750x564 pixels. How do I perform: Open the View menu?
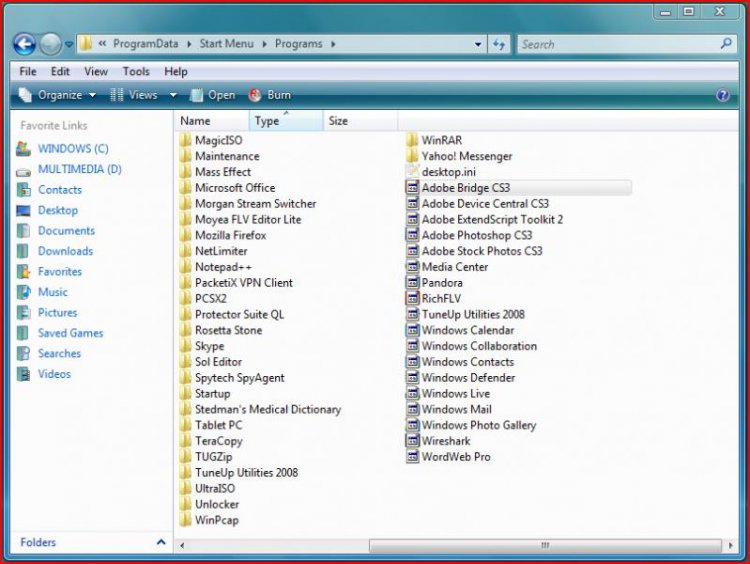[96, 72]
